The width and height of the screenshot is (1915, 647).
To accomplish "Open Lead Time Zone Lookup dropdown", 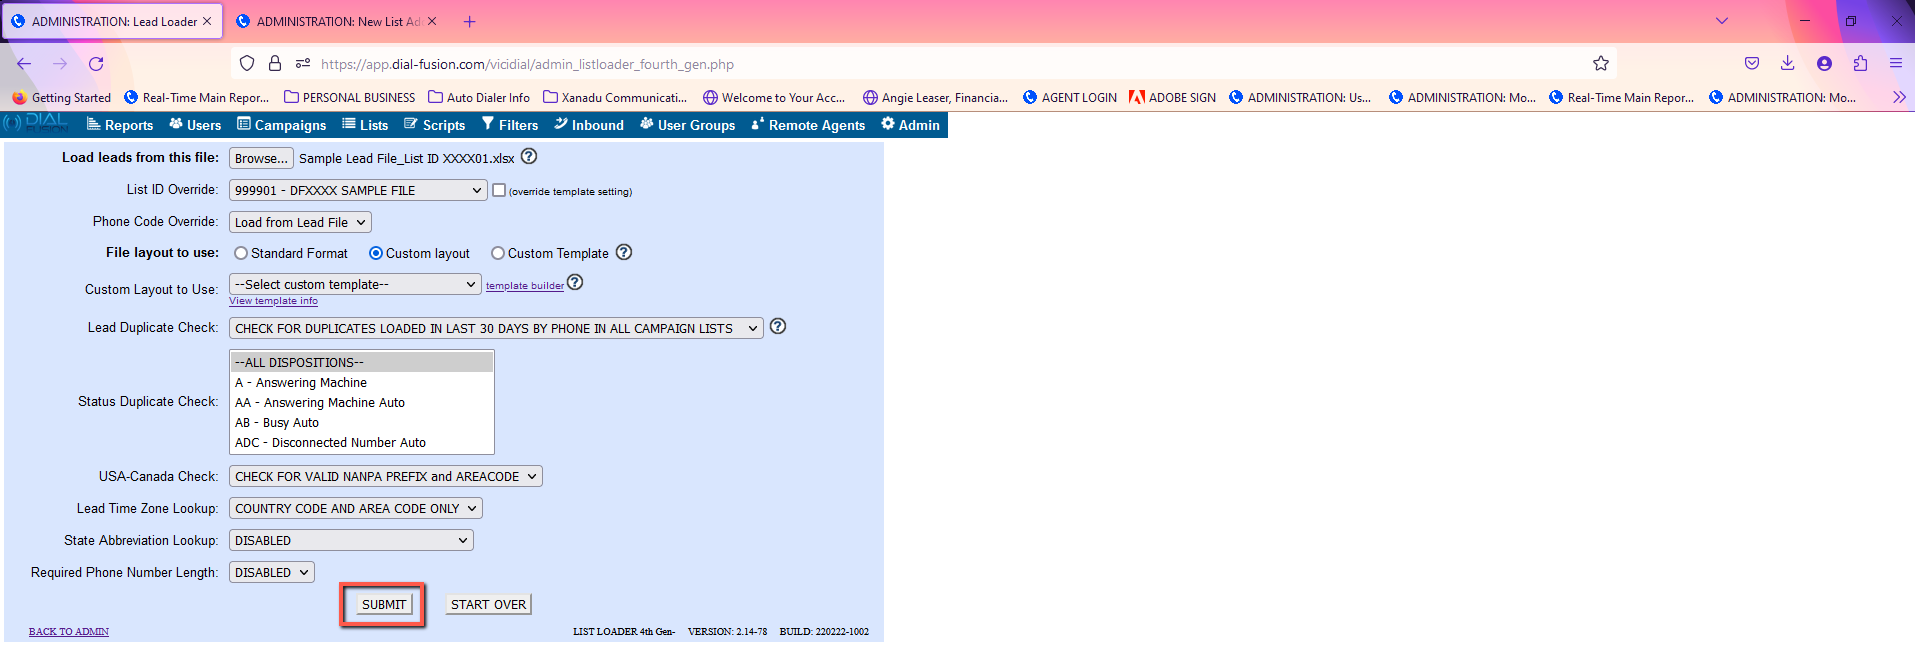I will point(356,508).
